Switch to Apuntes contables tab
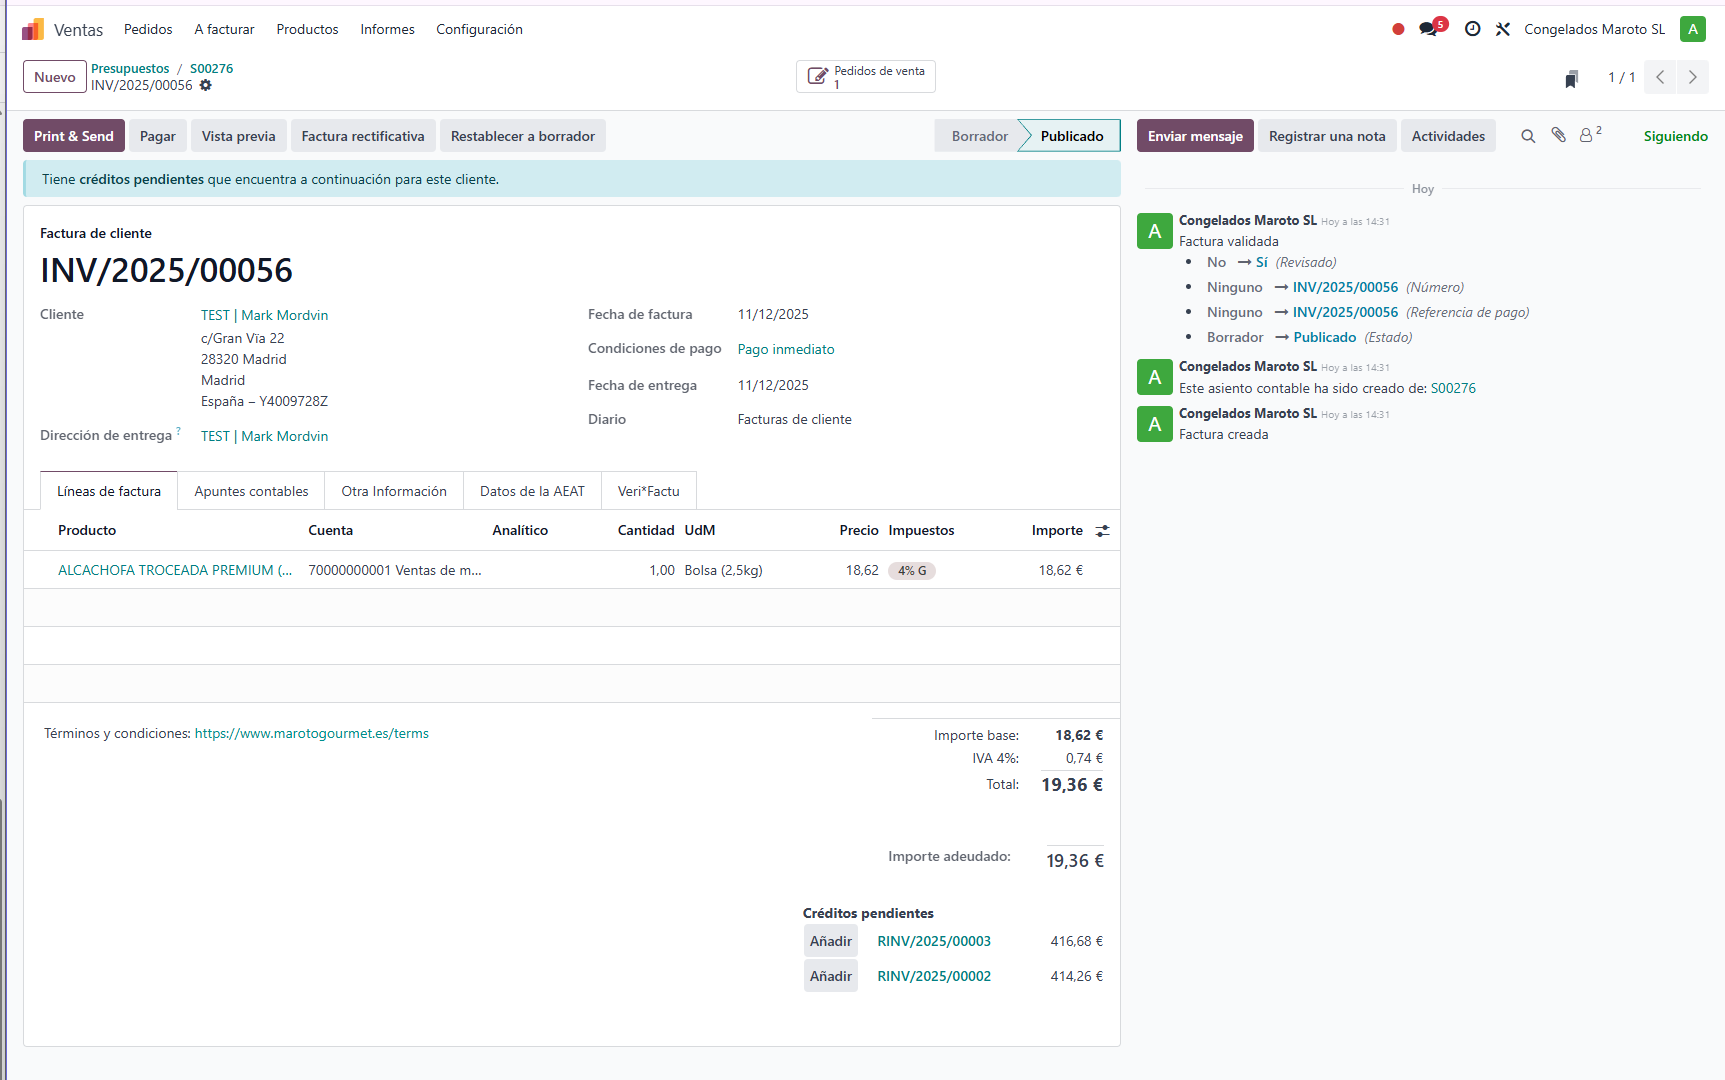Image resolution: width=1725 pixels, height=1080 pixels. point(251,491)
